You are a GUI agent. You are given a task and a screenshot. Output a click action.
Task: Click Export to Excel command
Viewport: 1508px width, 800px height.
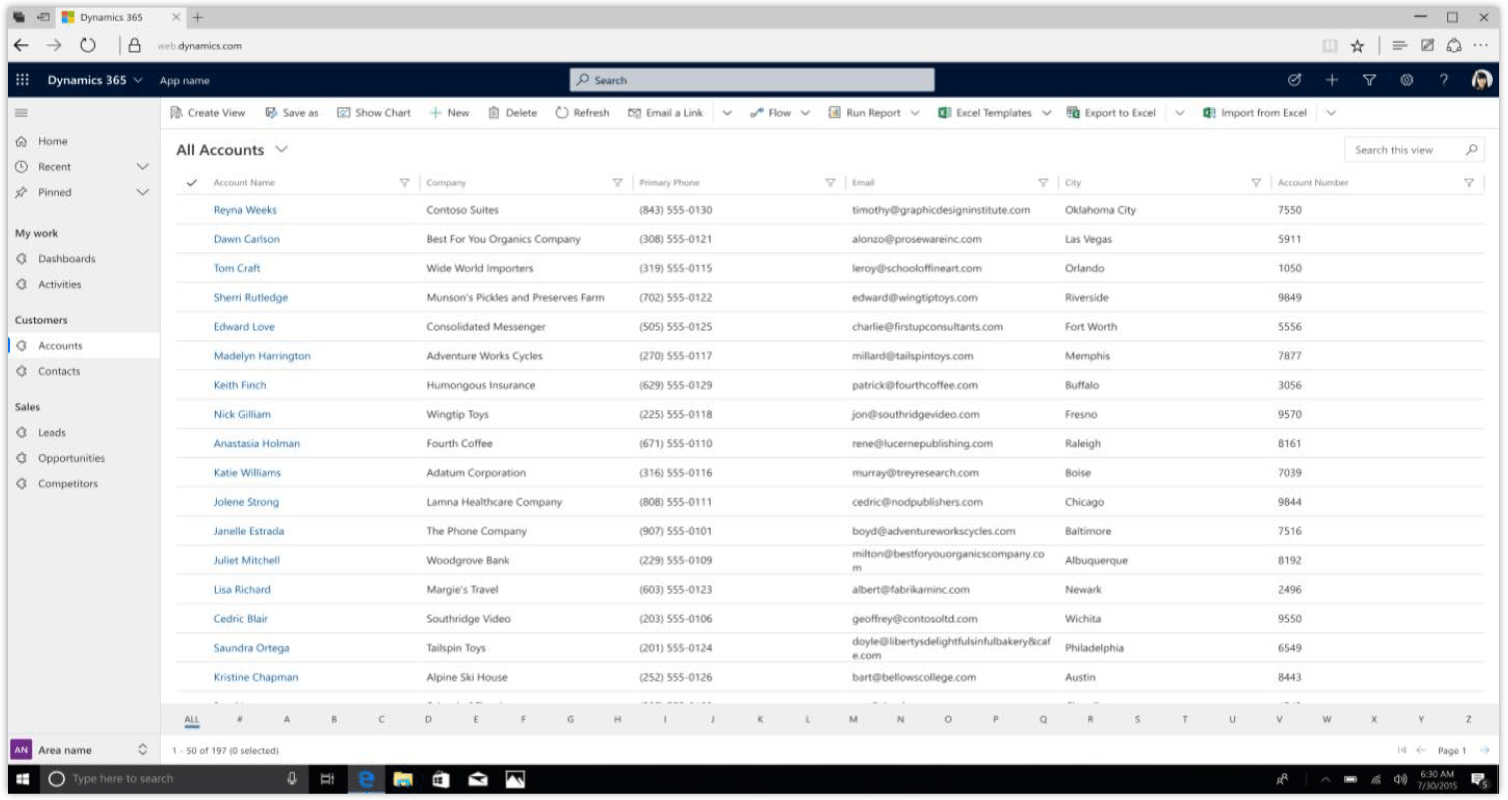[x=1111, y=113]
